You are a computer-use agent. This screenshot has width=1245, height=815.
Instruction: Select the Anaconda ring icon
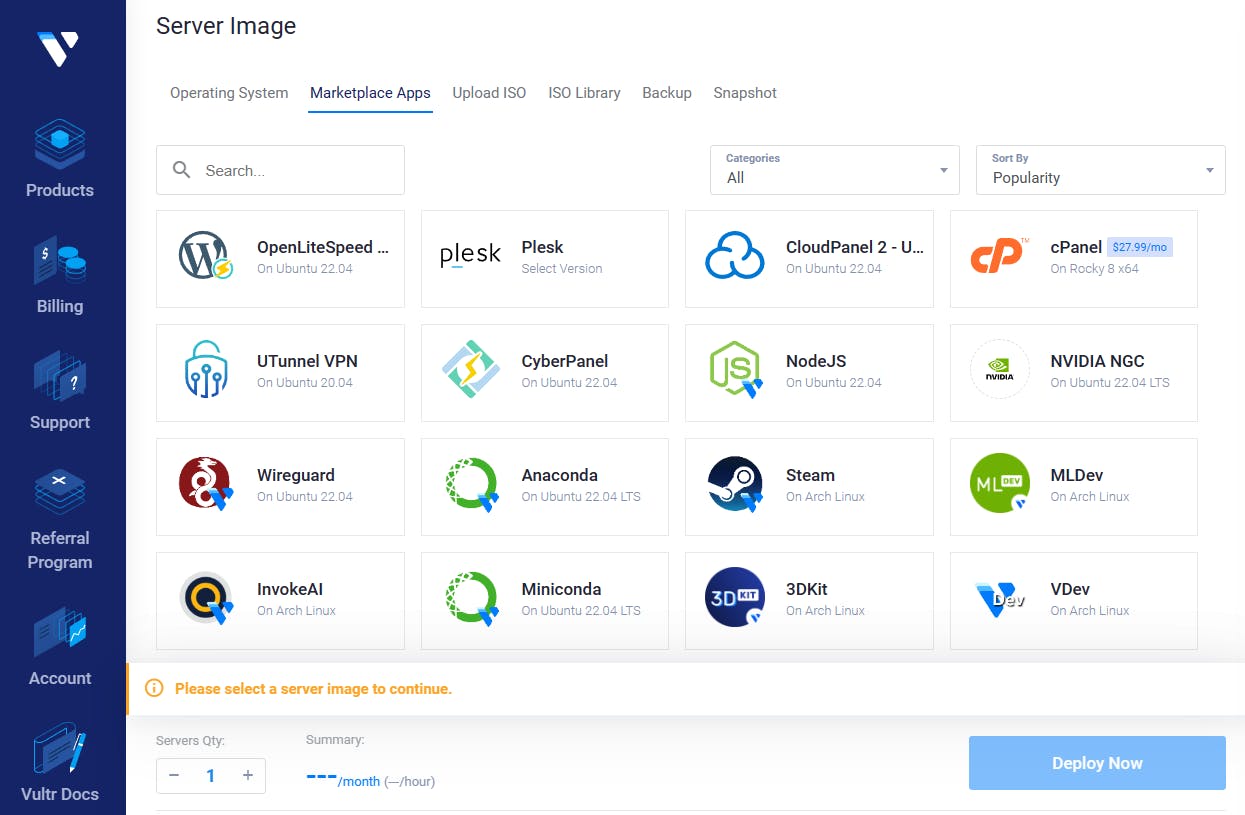471,484
